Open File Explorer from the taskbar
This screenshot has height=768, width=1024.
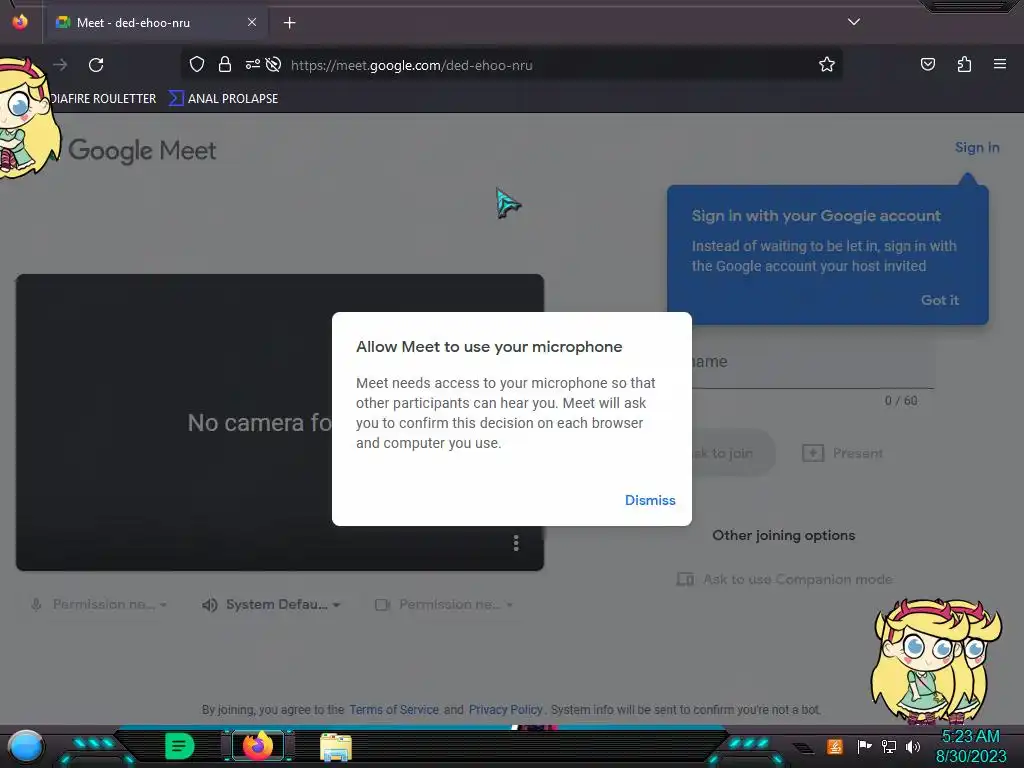tap(336, 746)
